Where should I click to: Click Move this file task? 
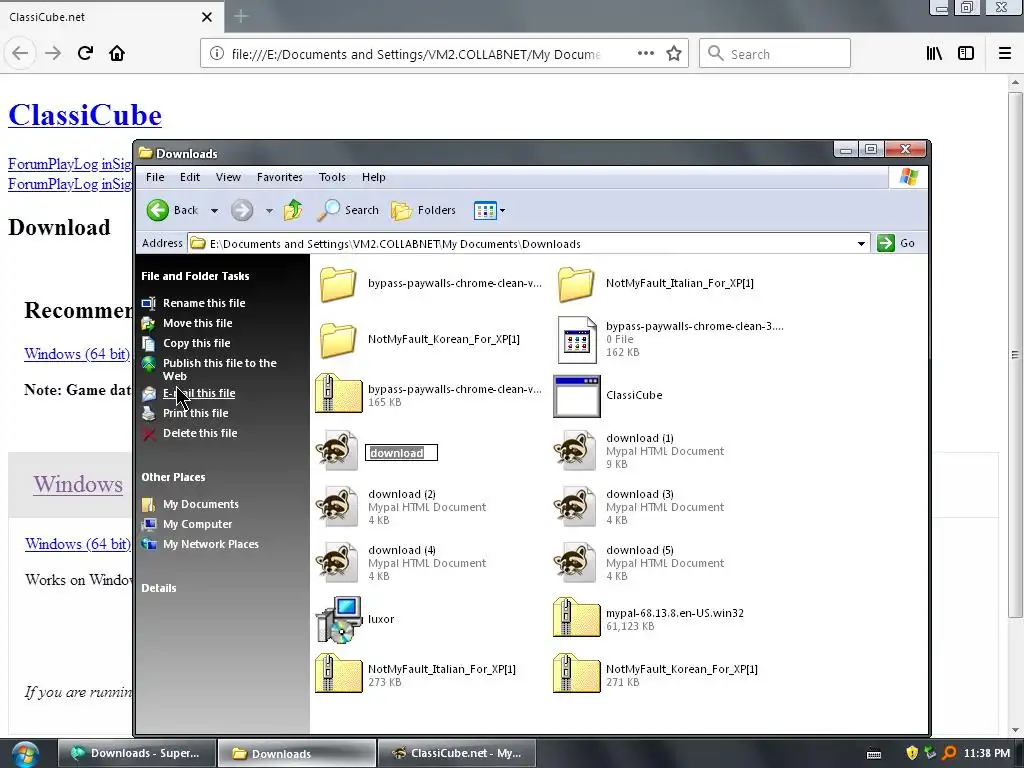(x=197, y=323)
